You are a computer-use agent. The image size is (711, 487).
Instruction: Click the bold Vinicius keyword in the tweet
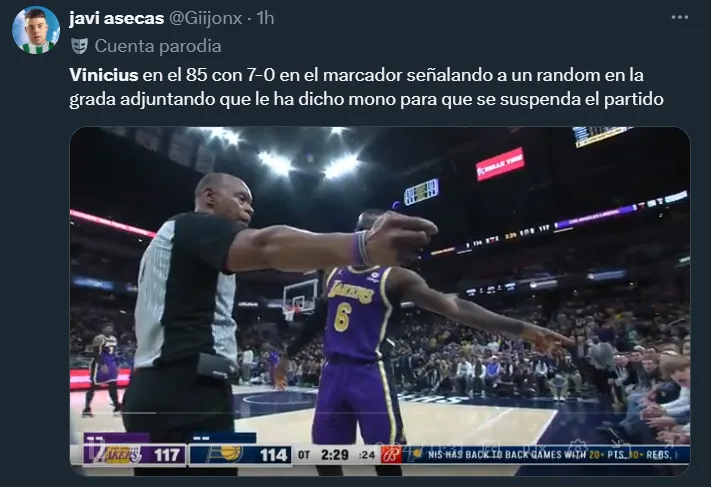pos(104,75)
